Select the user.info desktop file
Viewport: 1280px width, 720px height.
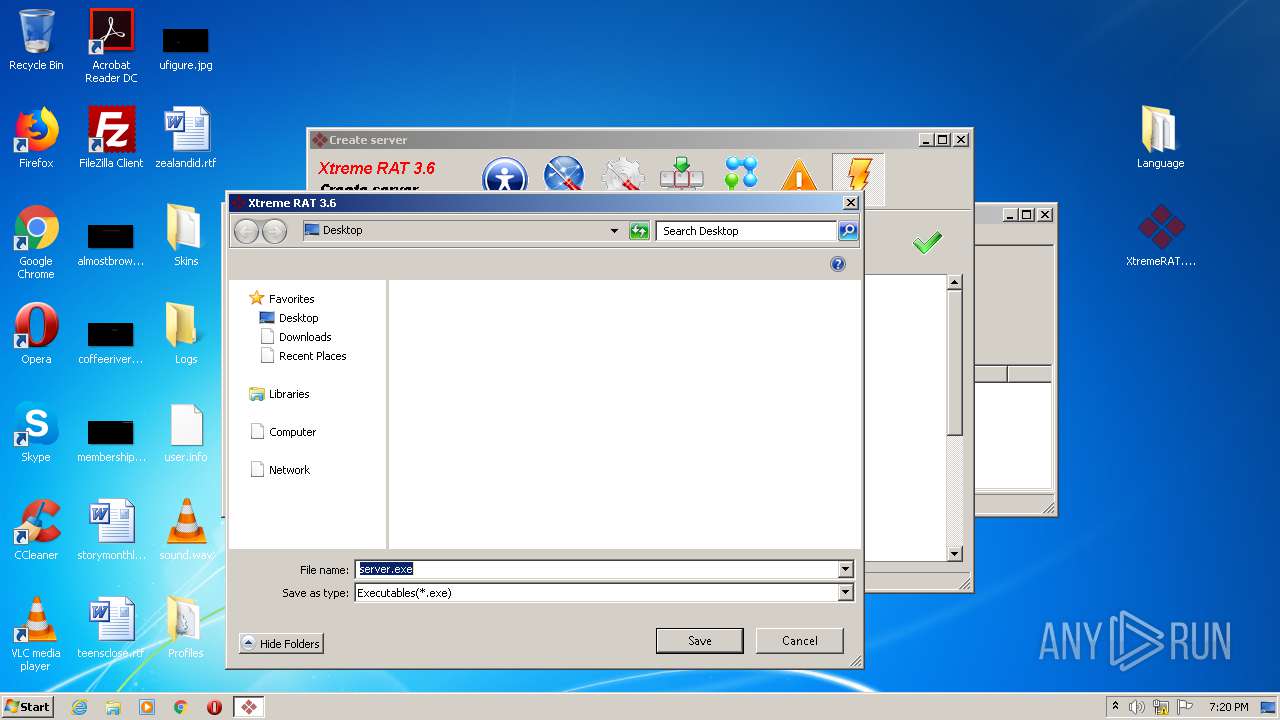point(186,432)
